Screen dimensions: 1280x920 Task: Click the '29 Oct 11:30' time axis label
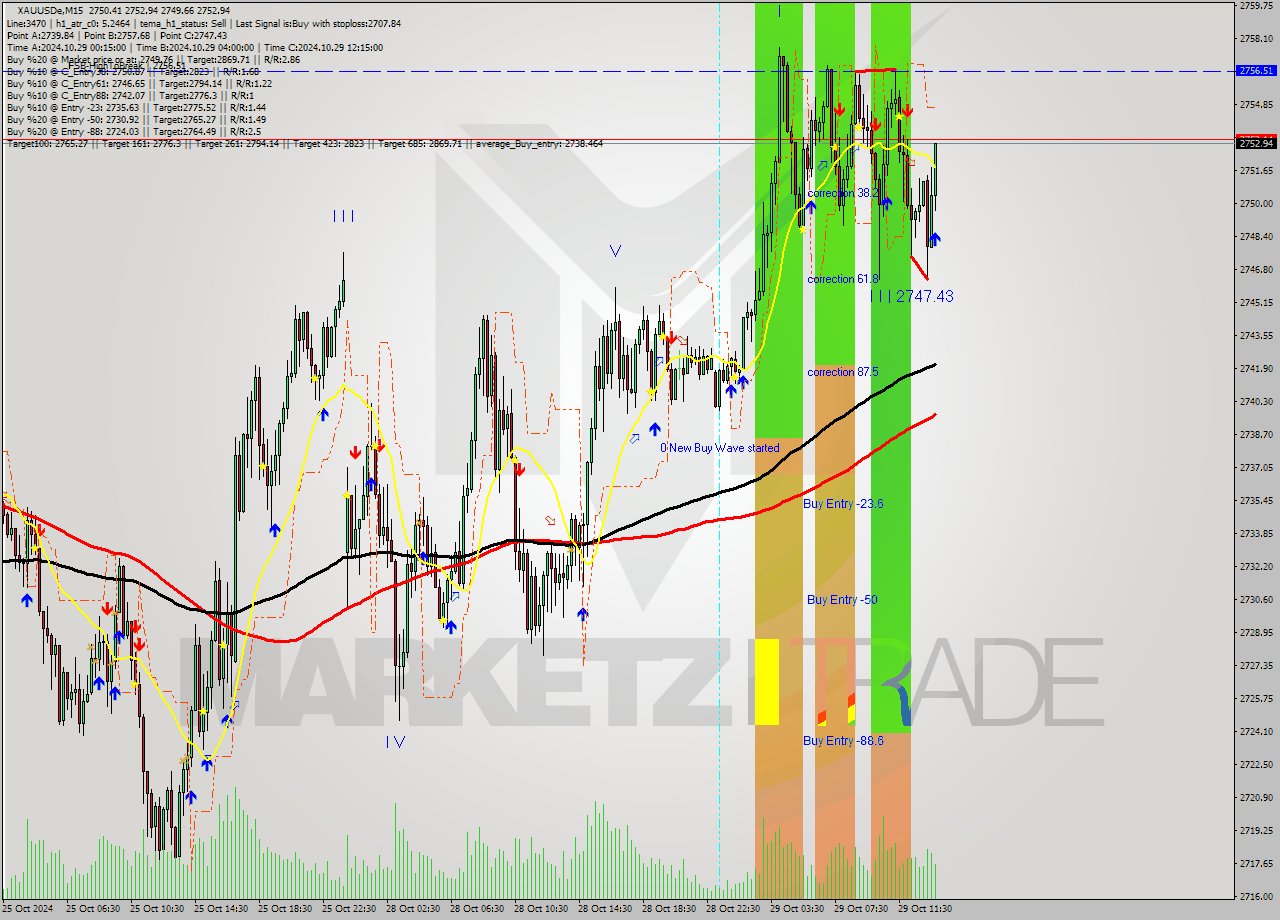926,909
